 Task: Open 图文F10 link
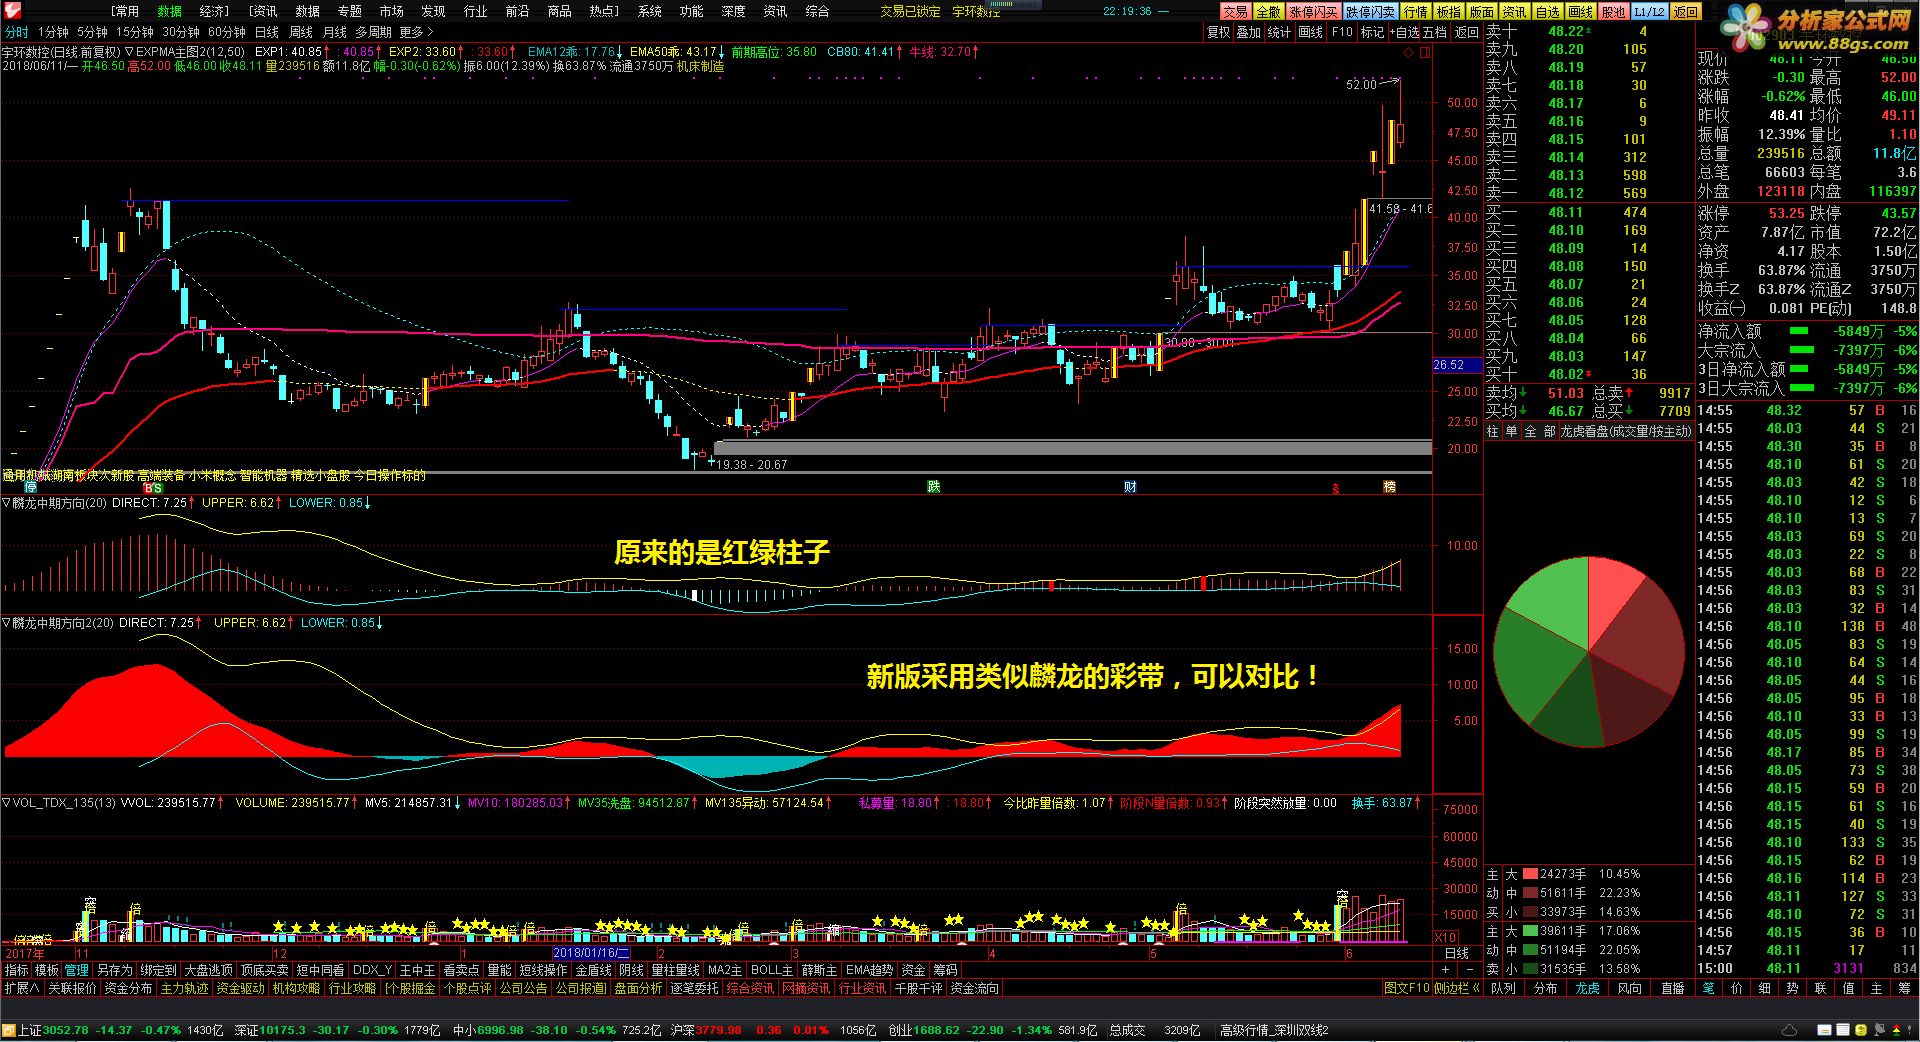1406,988
